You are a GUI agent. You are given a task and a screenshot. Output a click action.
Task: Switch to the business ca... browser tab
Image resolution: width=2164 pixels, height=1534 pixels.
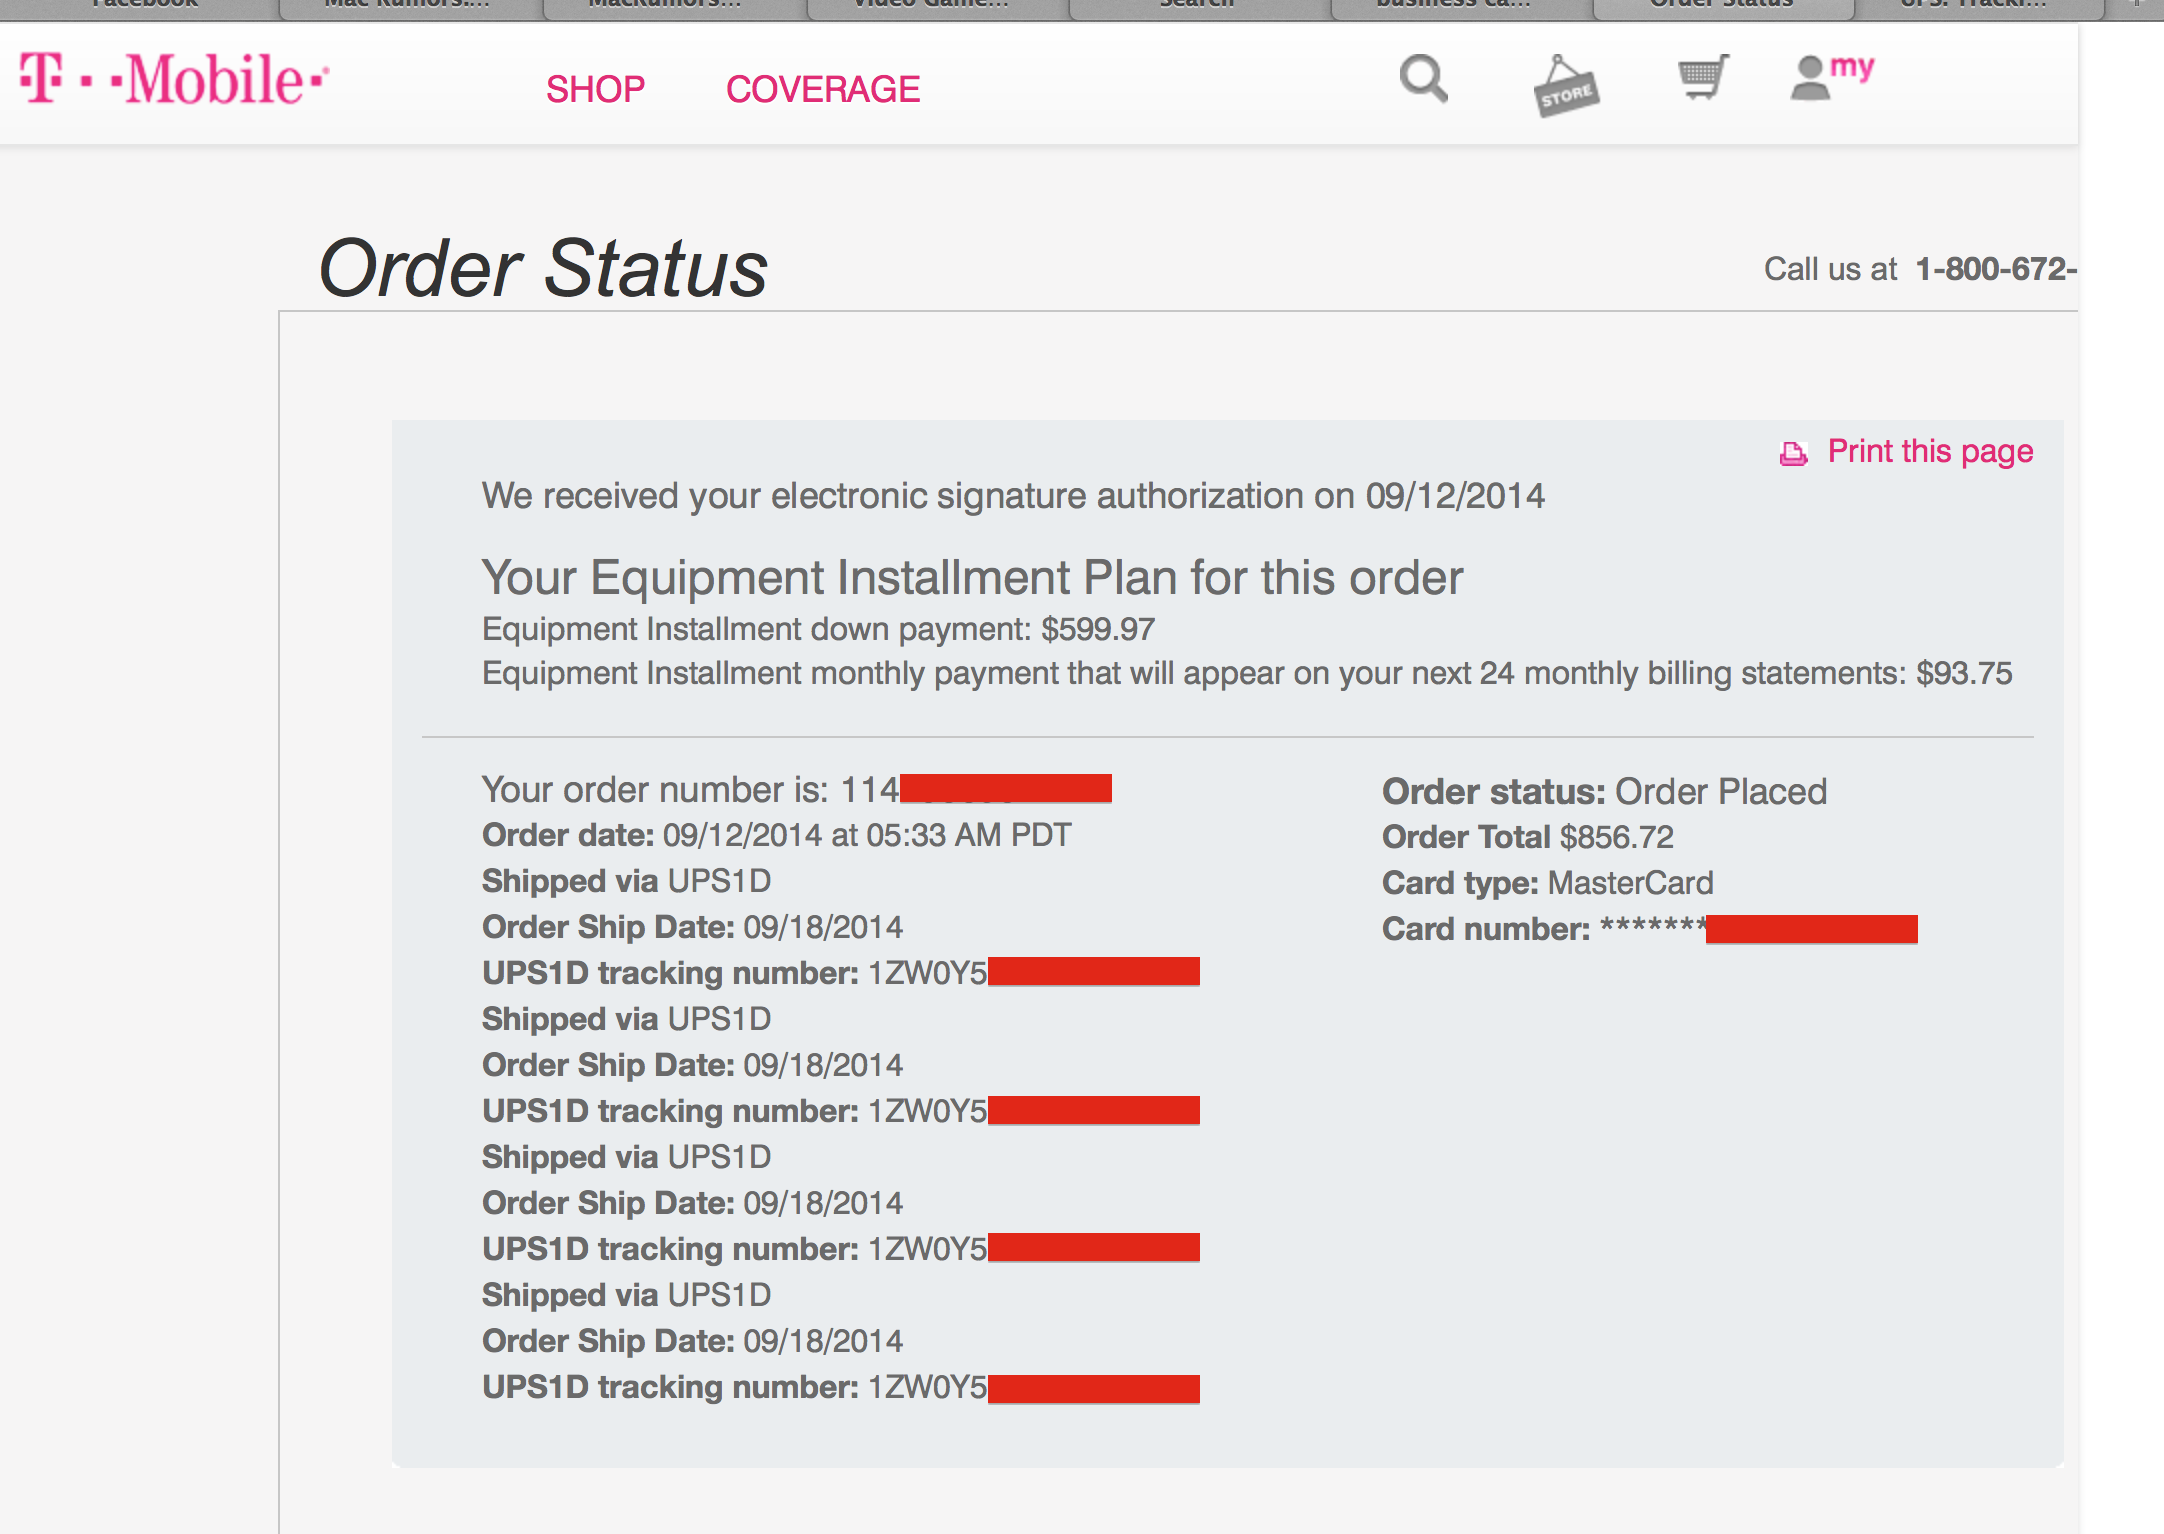tap(1455, 6)
